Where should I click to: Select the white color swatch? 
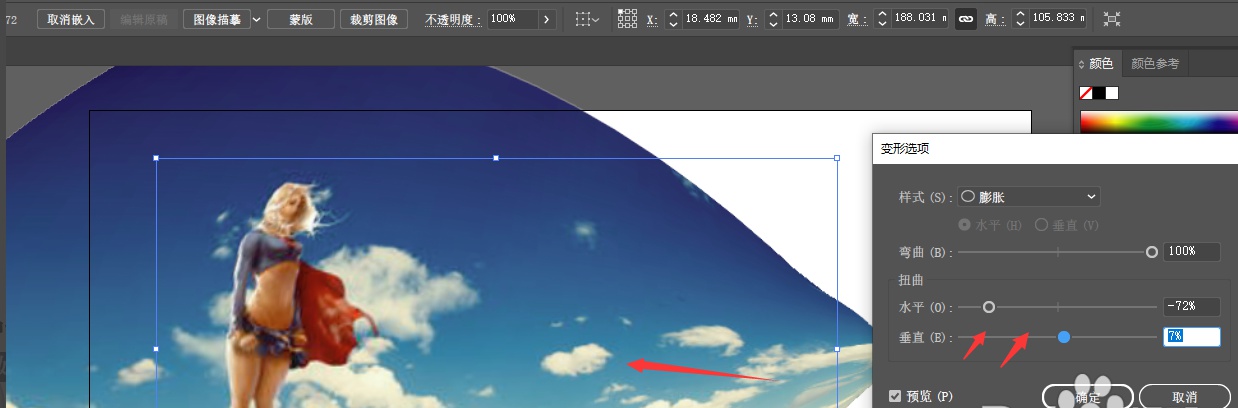pos(1112,93)
